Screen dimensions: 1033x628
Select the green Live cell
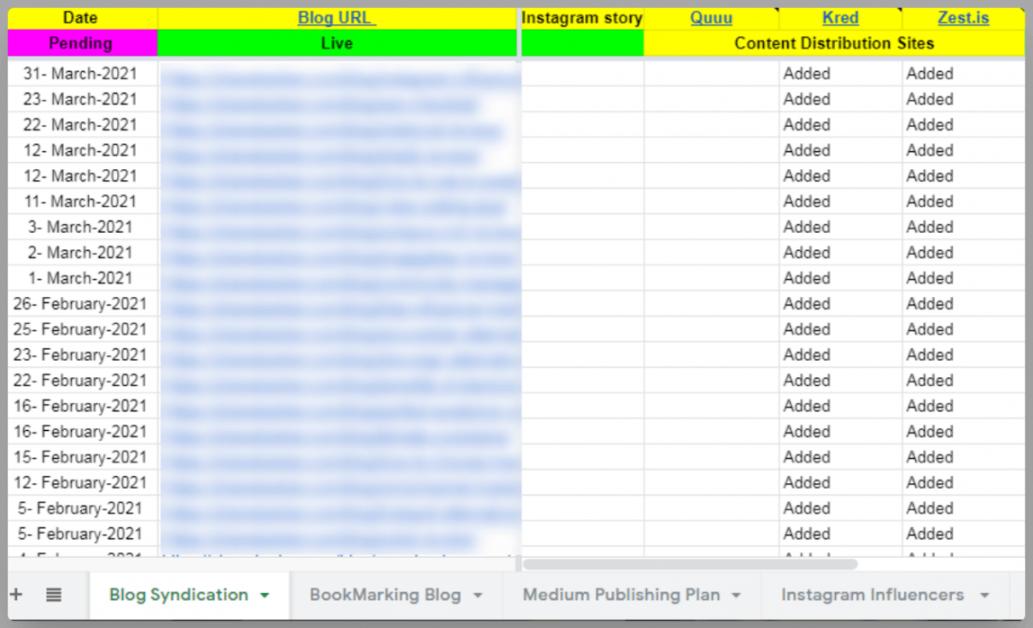[337, 43]
